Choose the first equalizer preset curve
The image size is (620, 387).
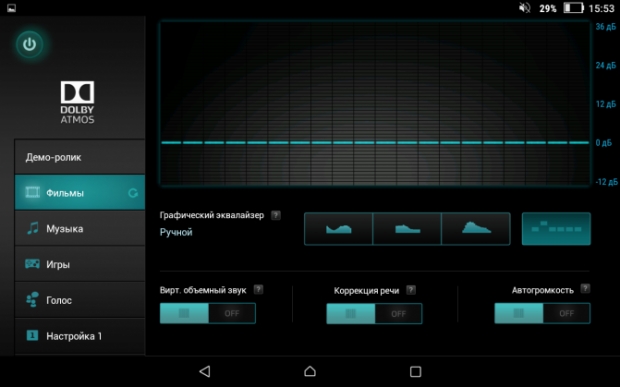338,229
